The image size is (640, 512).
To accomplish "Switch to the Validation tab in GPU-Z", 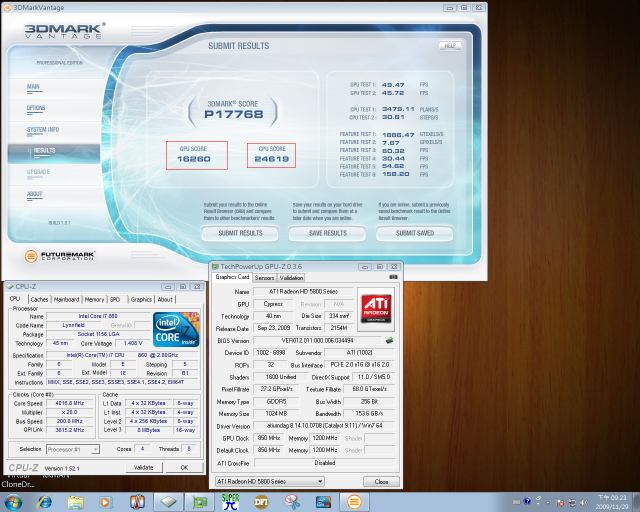I will point(291,278).
